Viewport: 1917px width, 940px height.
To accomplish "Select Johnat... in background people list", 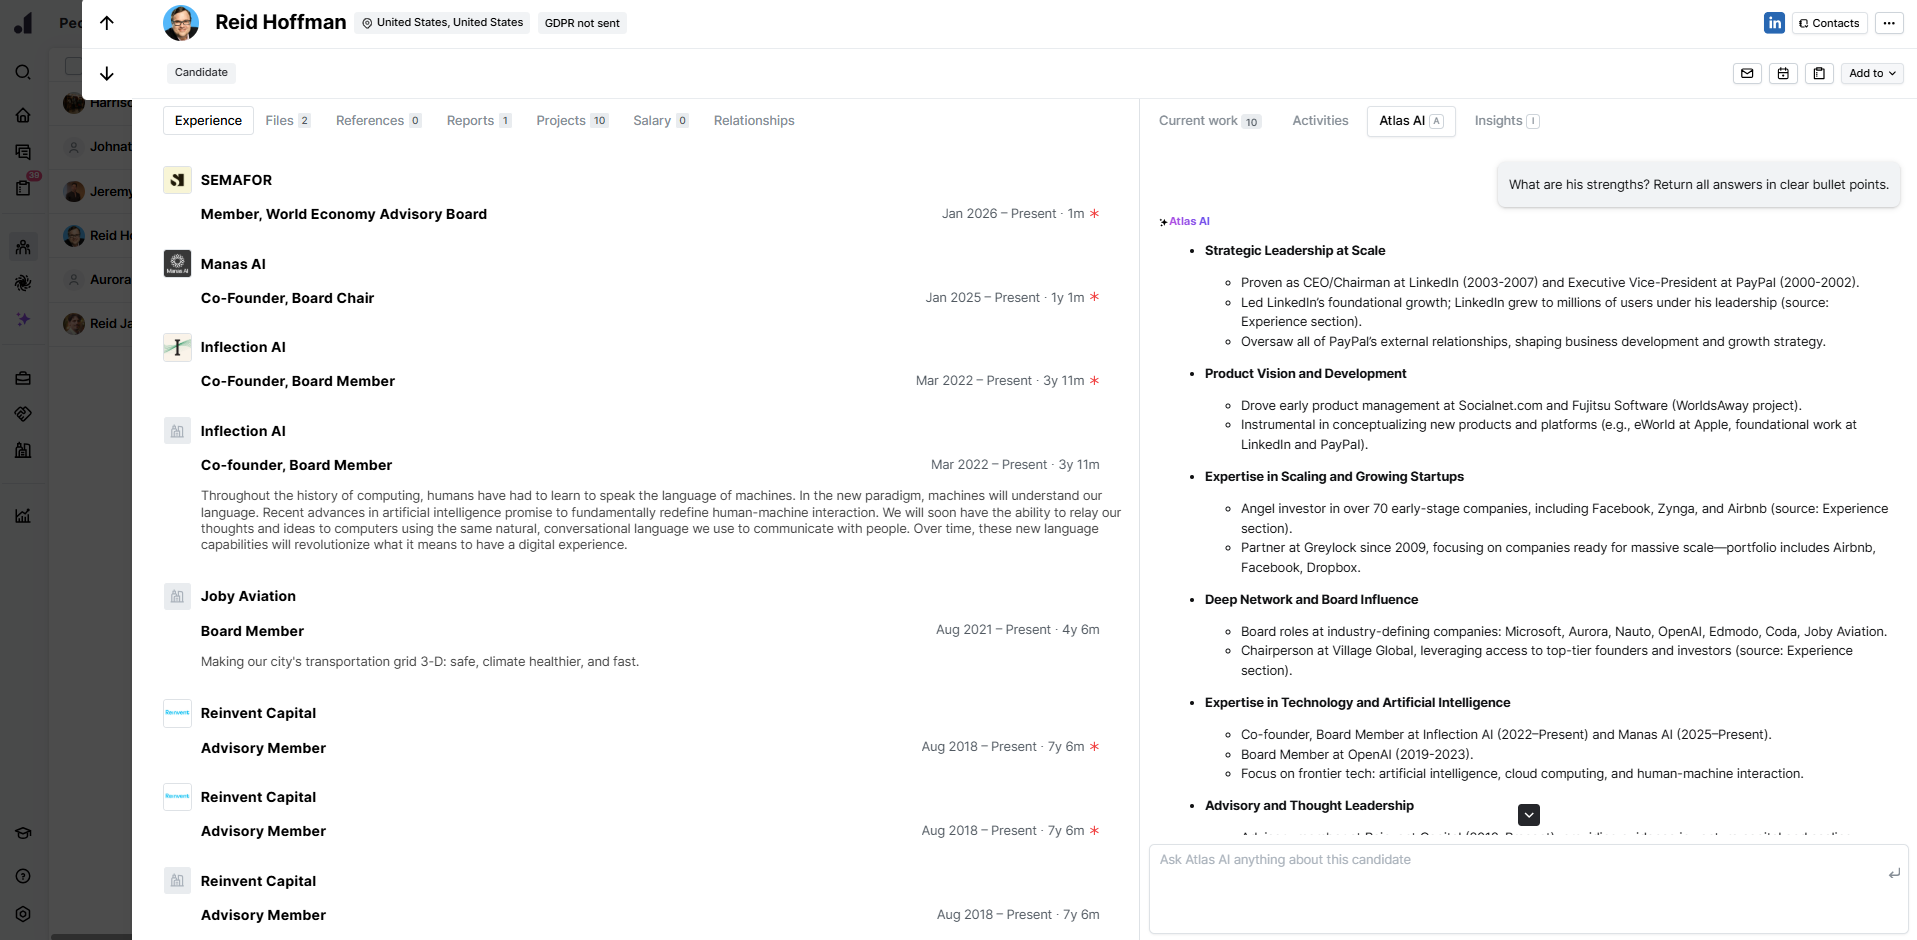I will click(98, 147).
